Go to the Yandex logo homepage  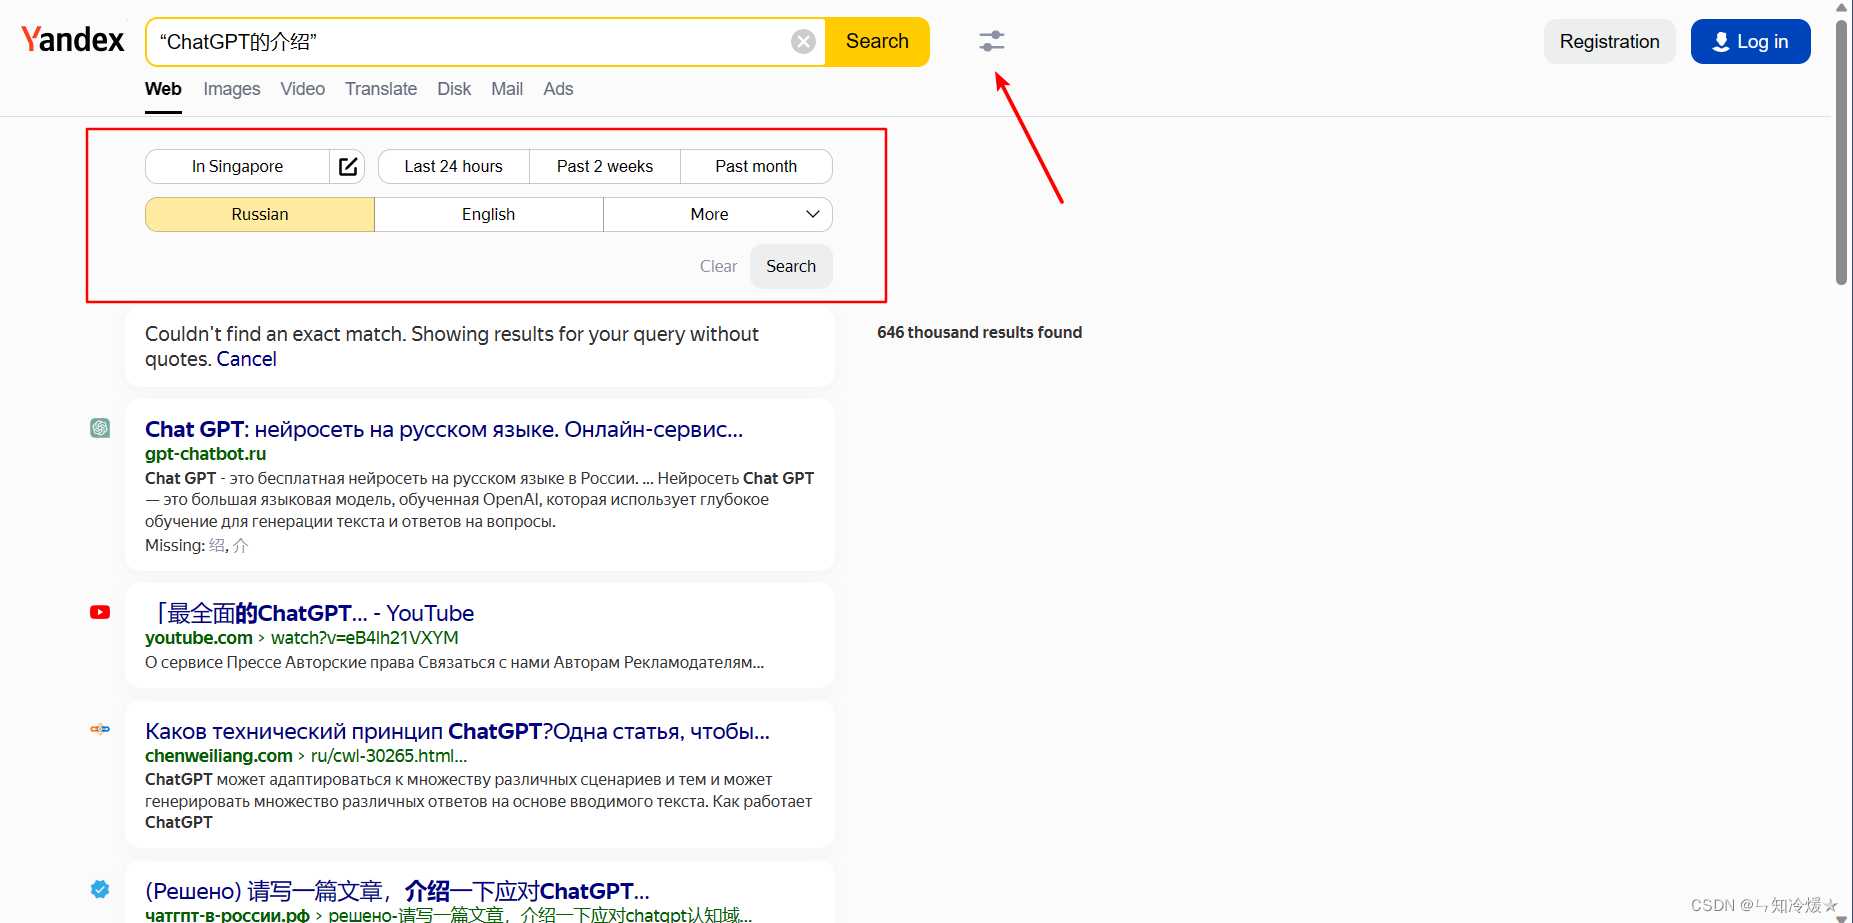(x=73, y=40)
